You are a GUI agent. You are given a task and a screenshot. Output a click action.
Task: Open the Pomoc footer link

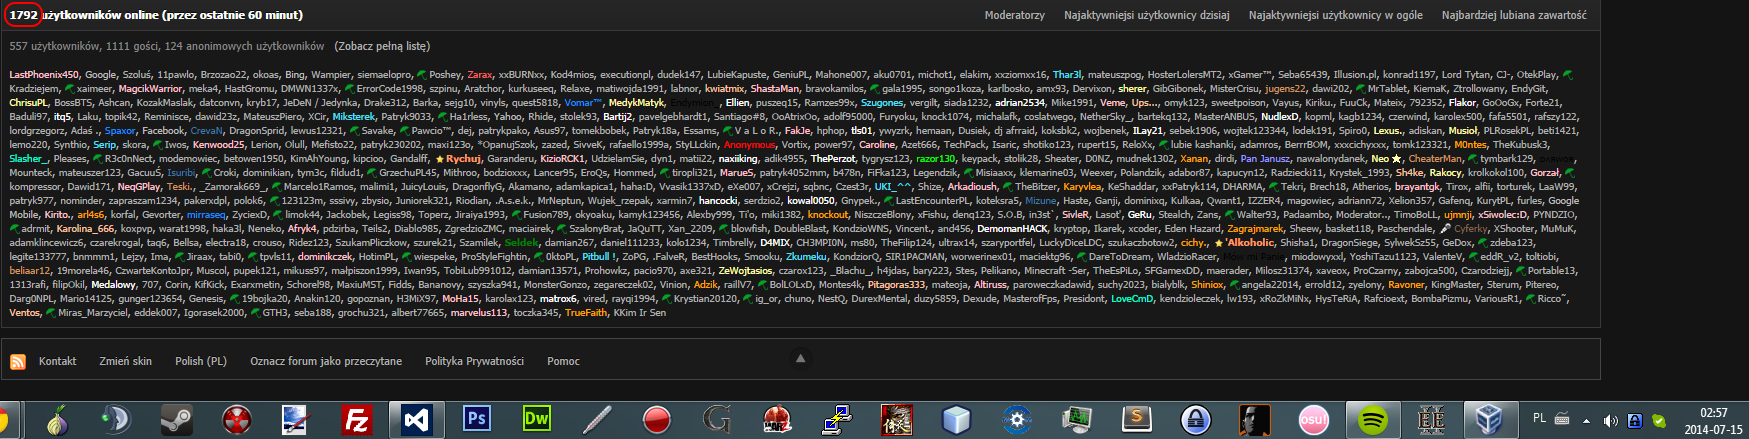tap(563, 361)
